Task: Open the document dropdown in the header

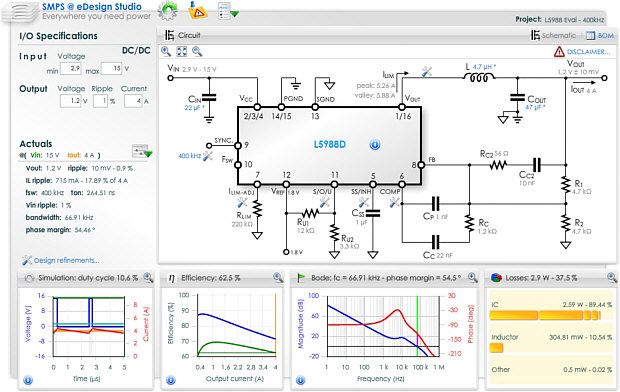Action: pyautogui.click(x=228, y=11)
